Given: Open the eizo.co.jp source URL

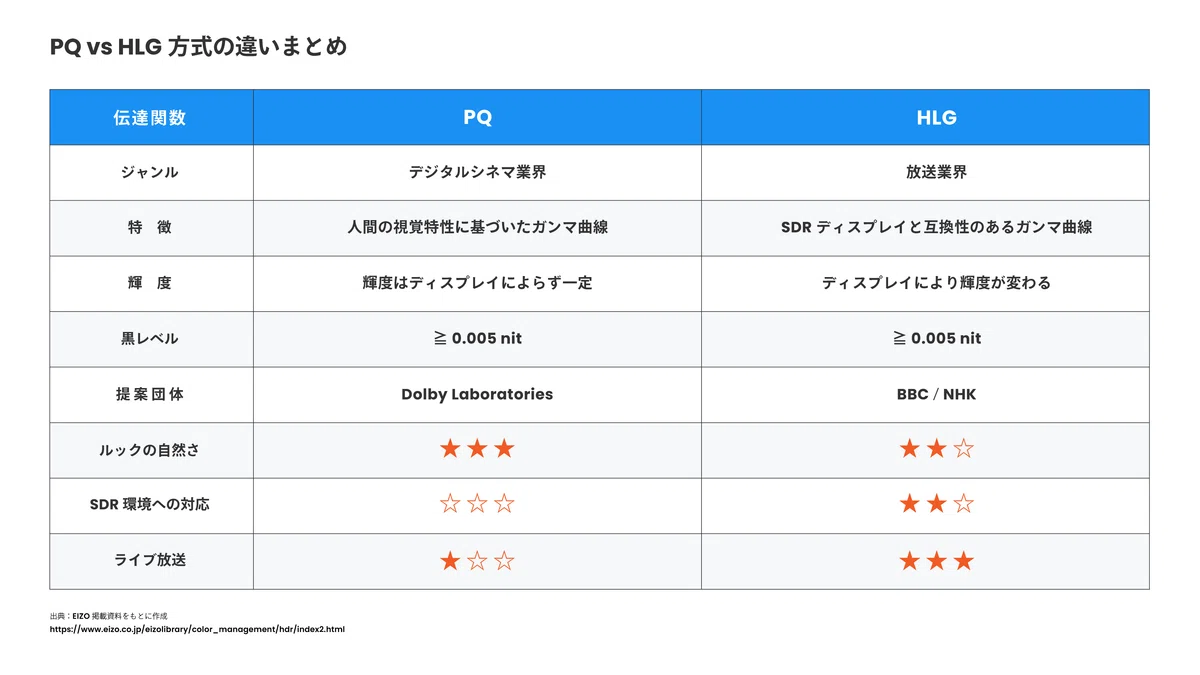Looking at the screenshot, I should click(x=197, y=630).
